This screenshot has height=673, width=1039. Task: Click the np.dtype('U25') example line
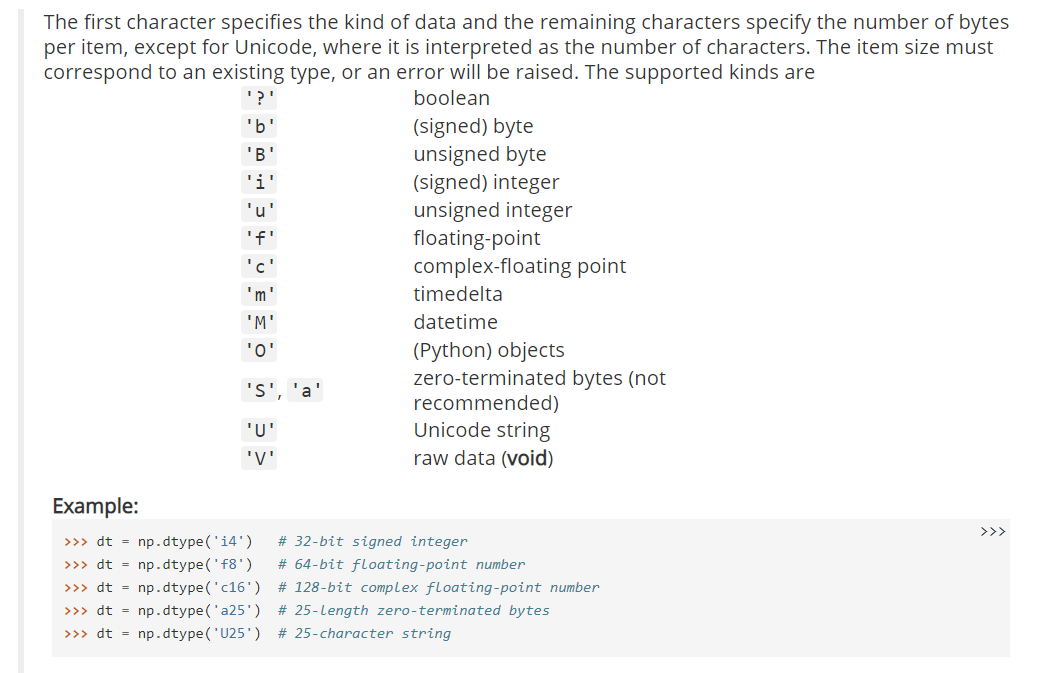(x=257, y=633)
